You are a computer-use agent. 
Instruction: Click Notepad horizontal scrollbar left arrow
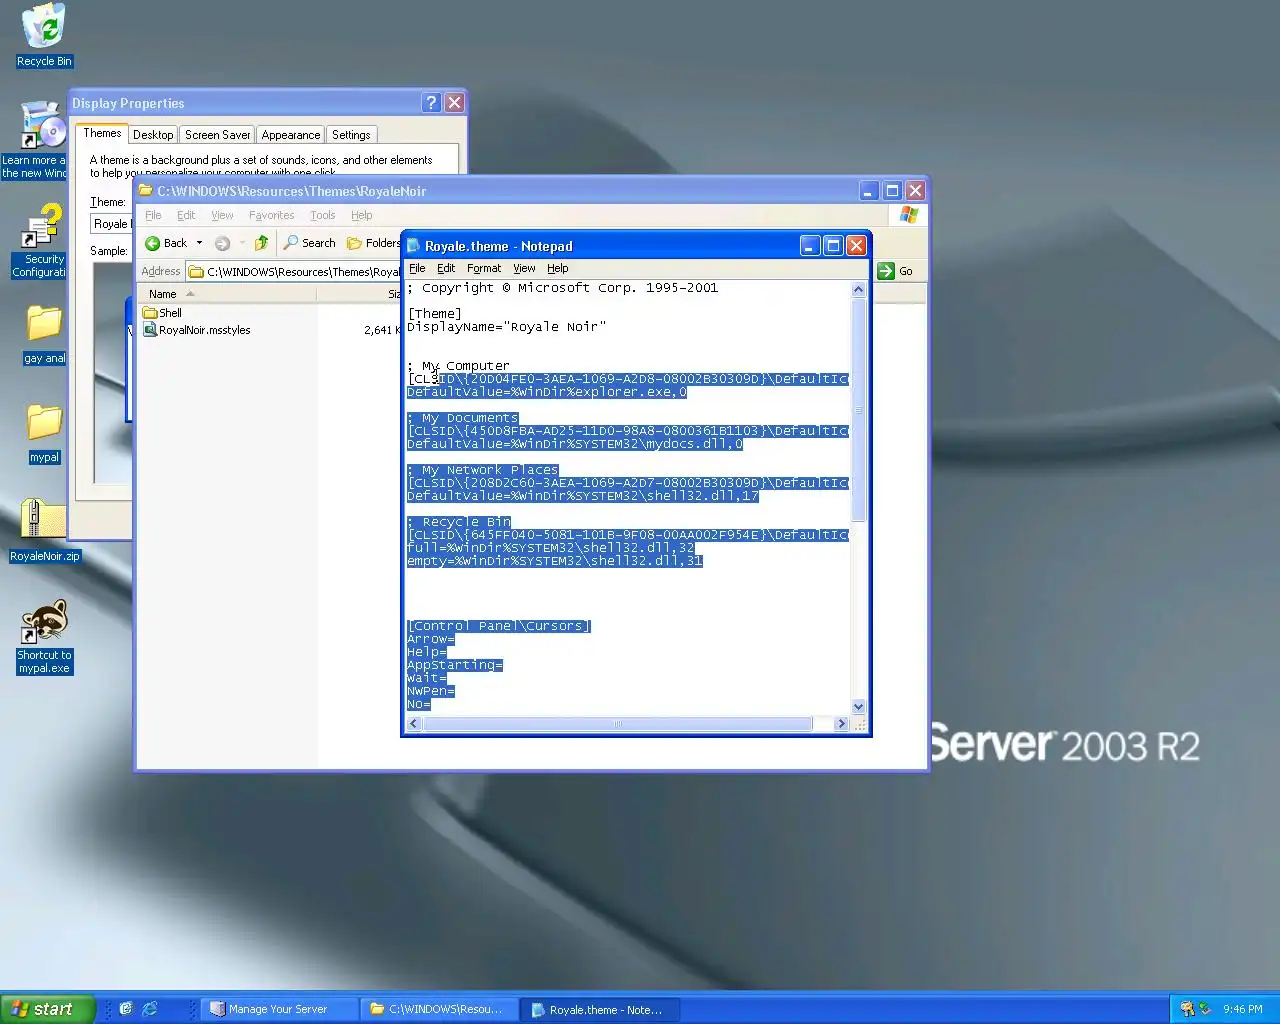pyautogui.click(x=414, y=724)
